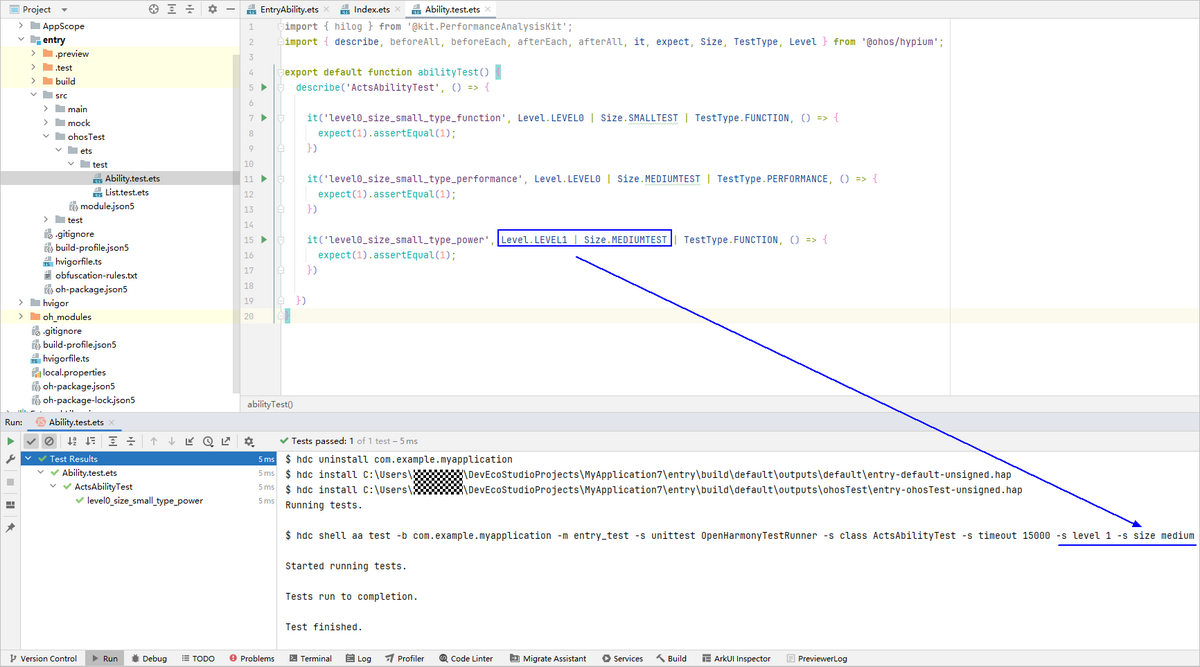The height and width of the screenshot is (667, 1200).
Task: Rerun the tests with green play button
Action: click(11, 441)
